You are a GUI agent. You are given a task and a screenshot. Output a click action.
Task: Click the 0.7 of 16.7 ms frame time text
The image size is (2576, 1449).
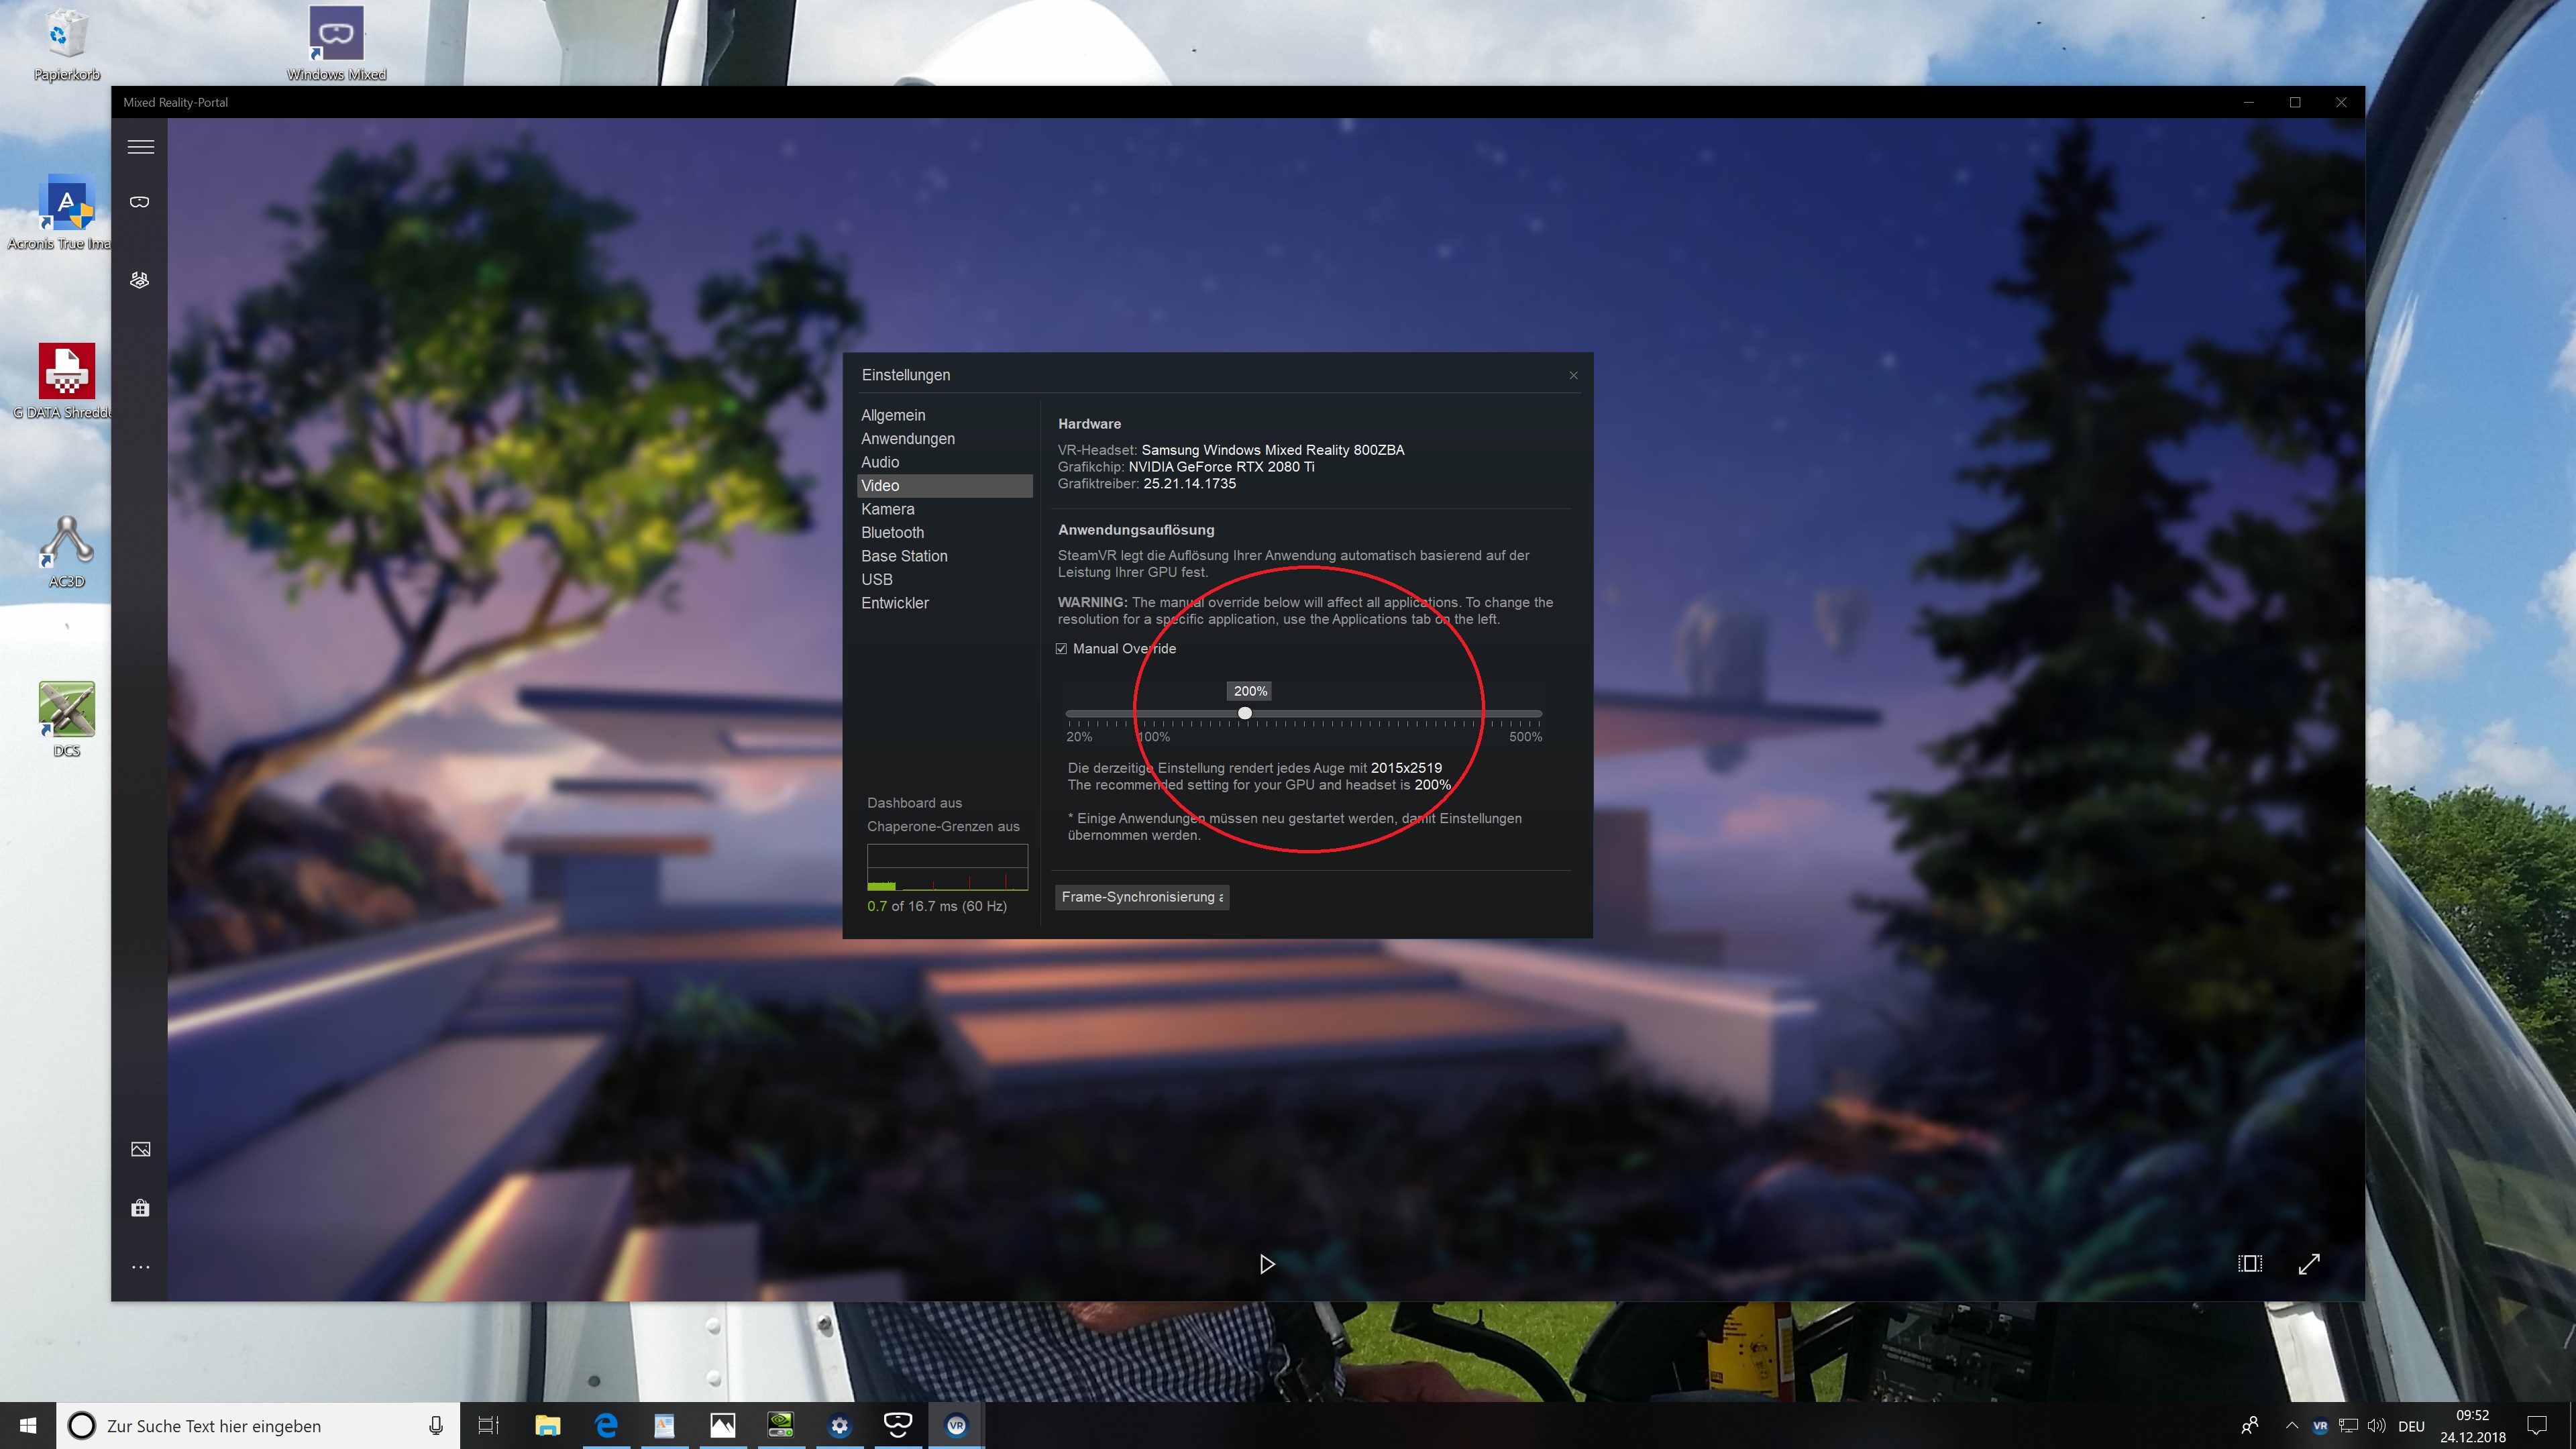click(x=937, y=906)
